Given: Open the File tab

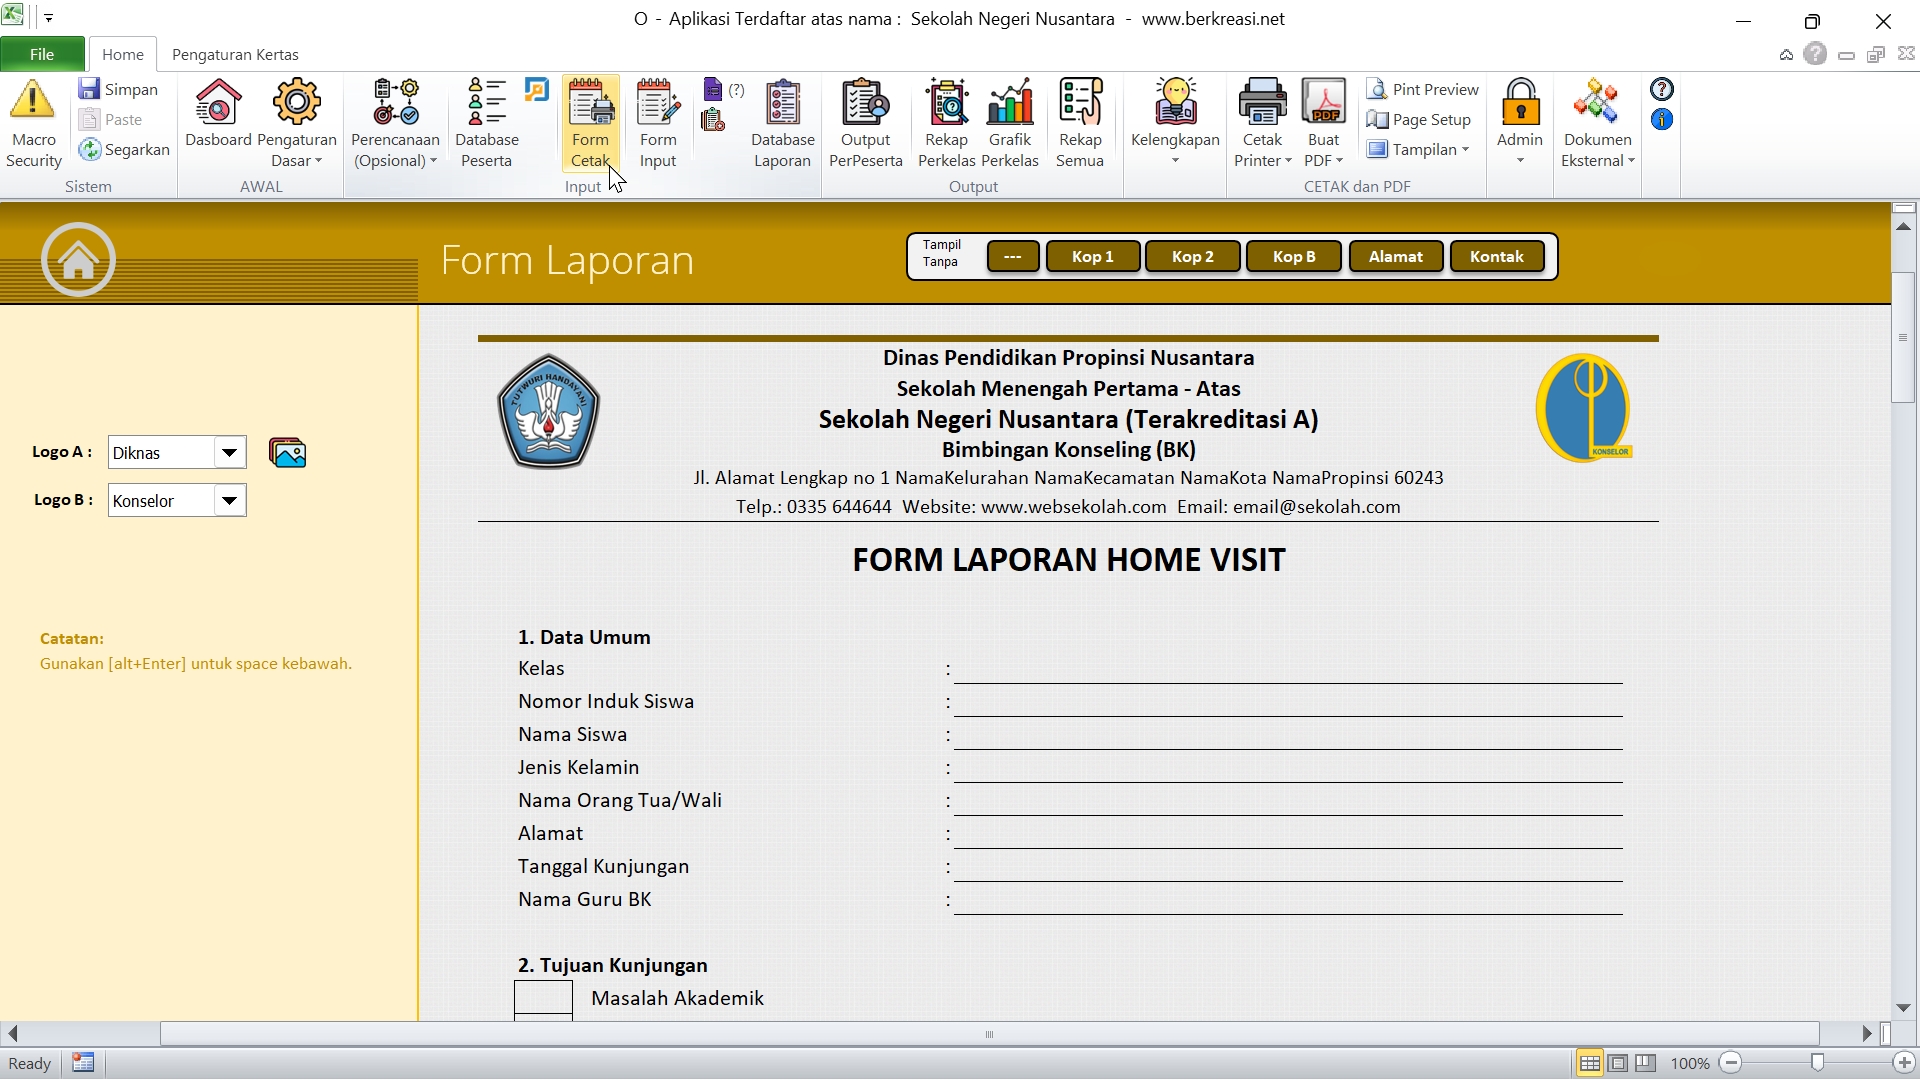Looking at the screenshot, I should coord(42,54).
